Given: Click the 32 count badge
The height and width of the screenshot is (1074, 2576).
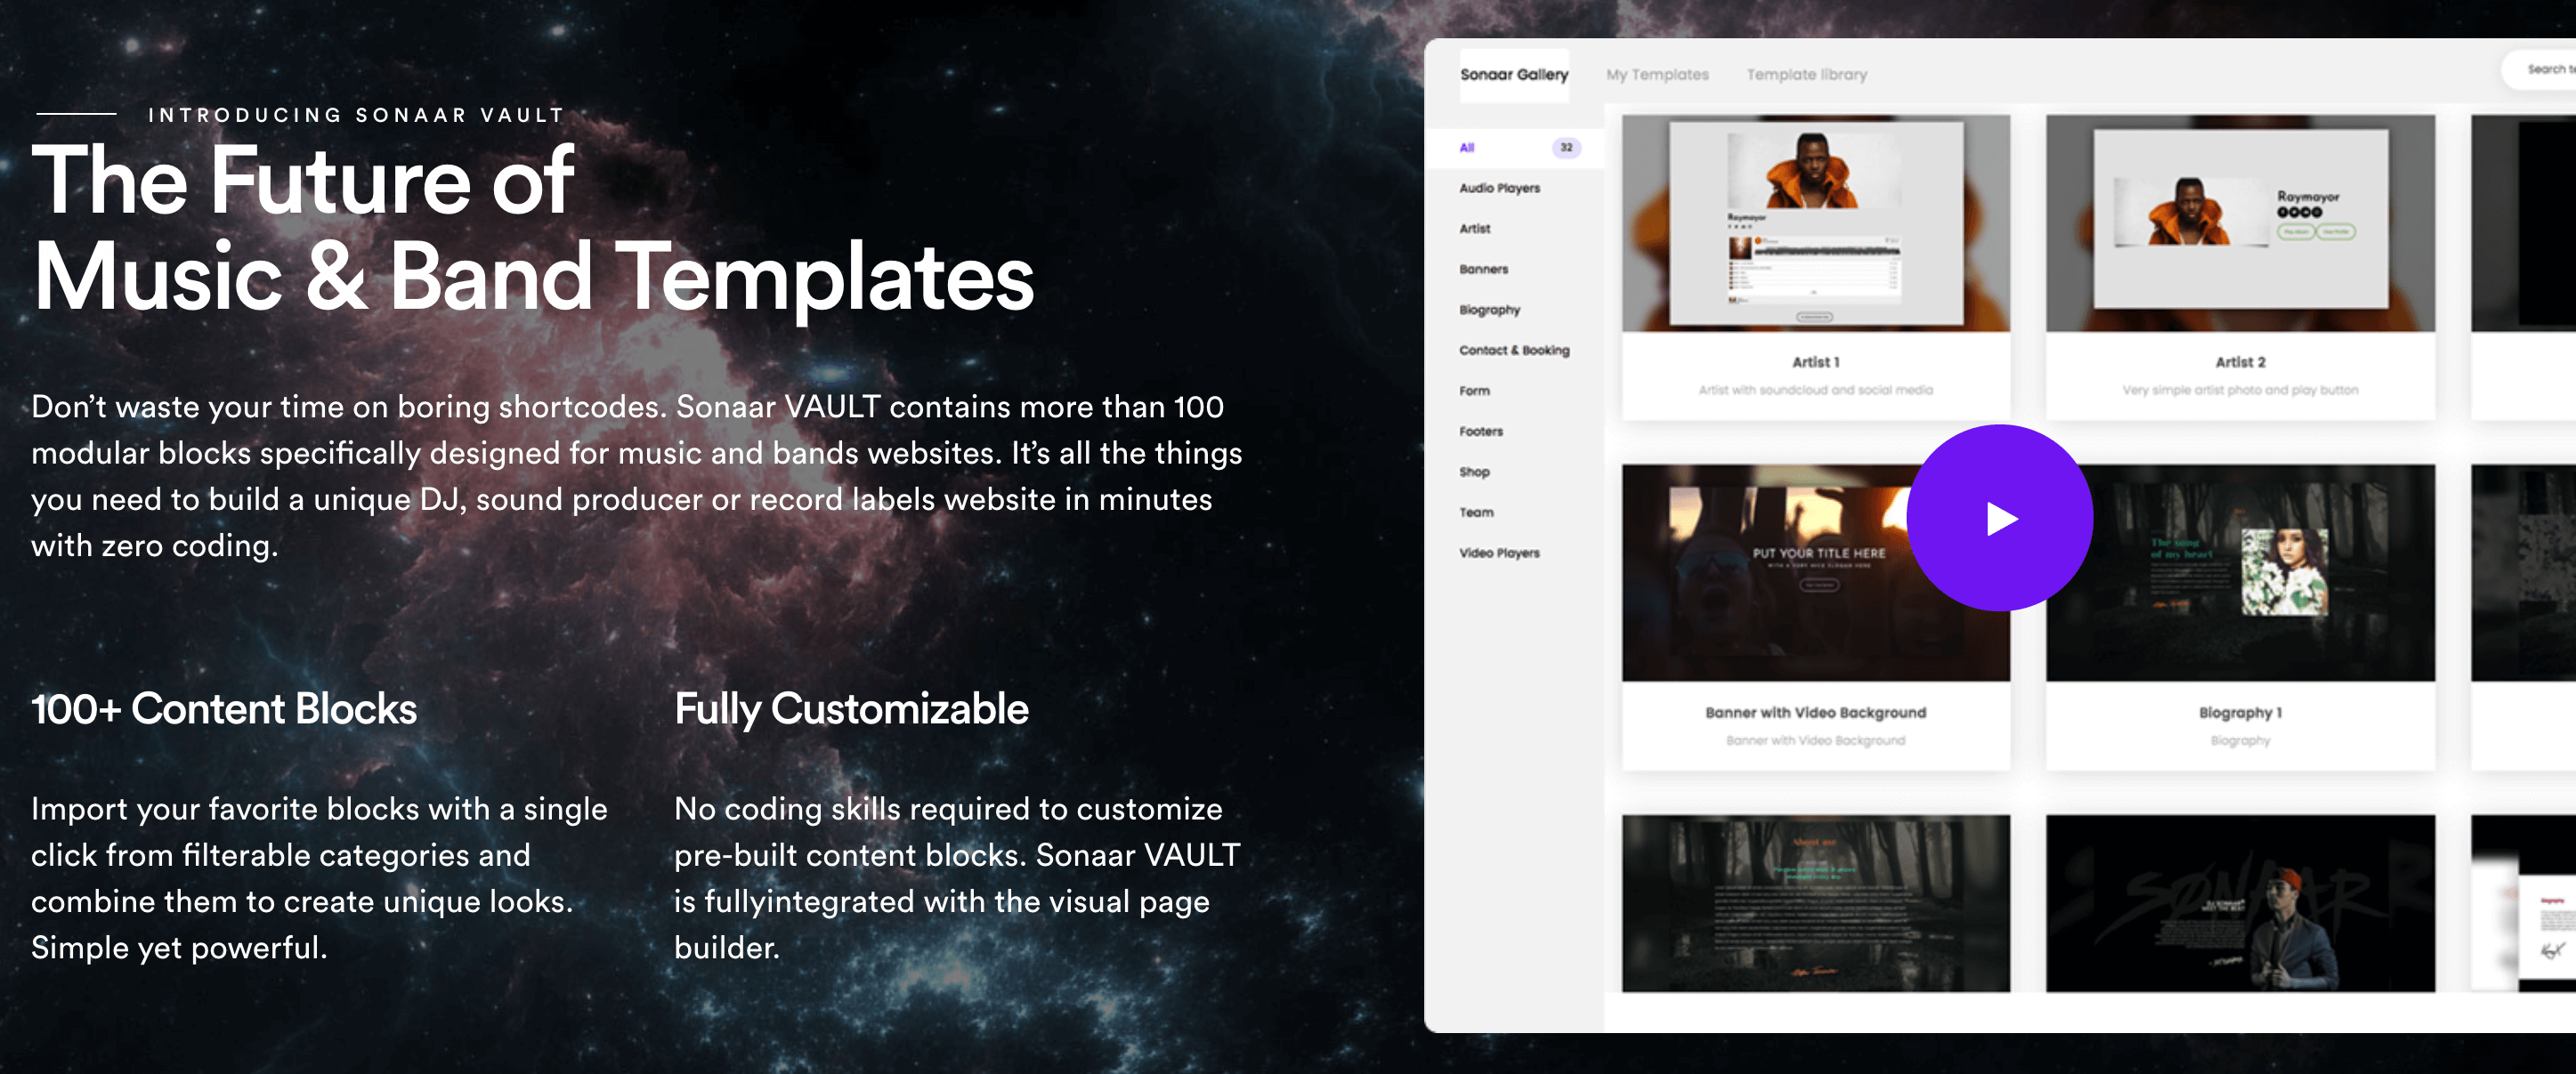Looking at the screenshot, I should coord(1566,148).
